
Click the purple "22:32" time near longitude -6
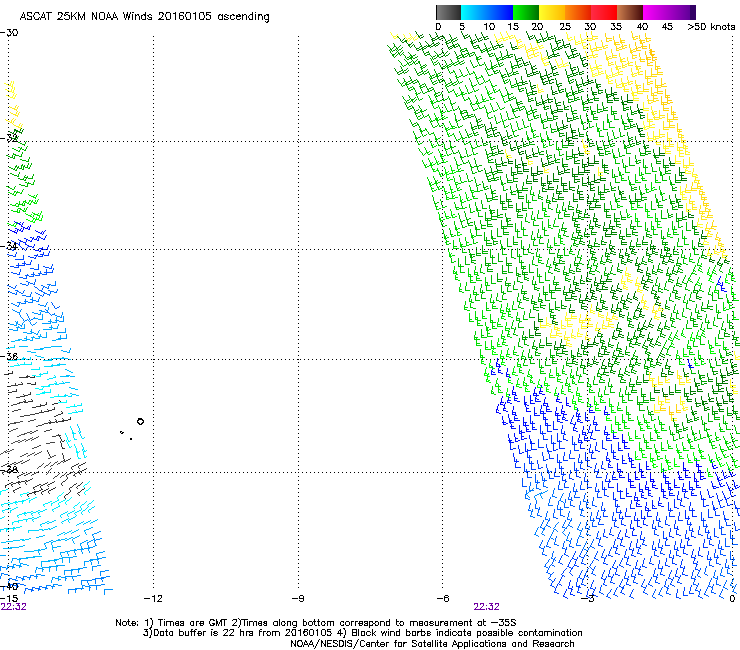[x=487, y=607]
